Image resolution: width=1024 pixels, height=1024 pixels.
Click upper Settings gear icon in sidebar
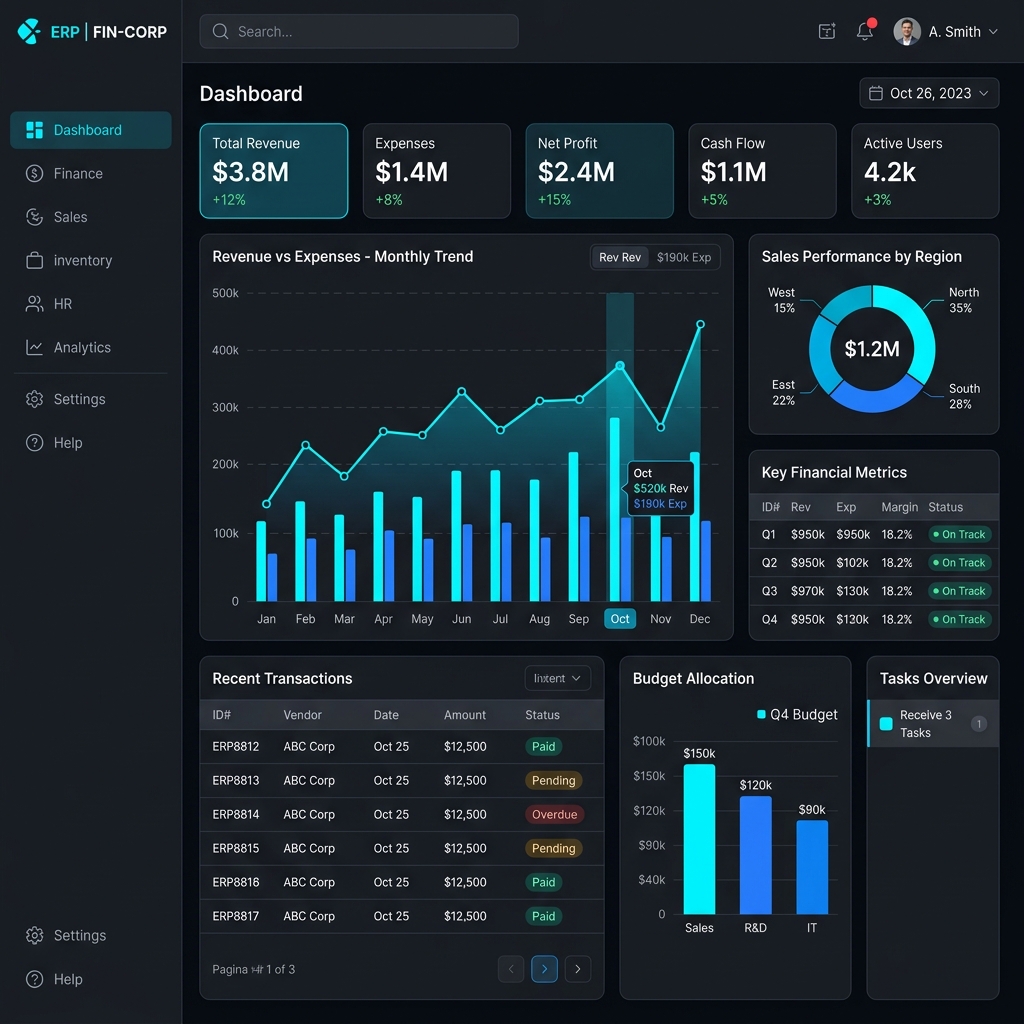(x=34, y=399)
